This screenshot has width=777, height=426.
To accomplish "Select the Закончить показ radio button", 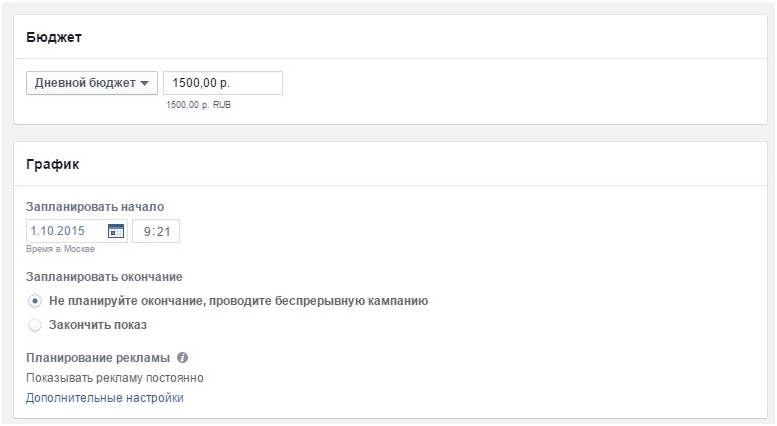I will pos(35,325).
